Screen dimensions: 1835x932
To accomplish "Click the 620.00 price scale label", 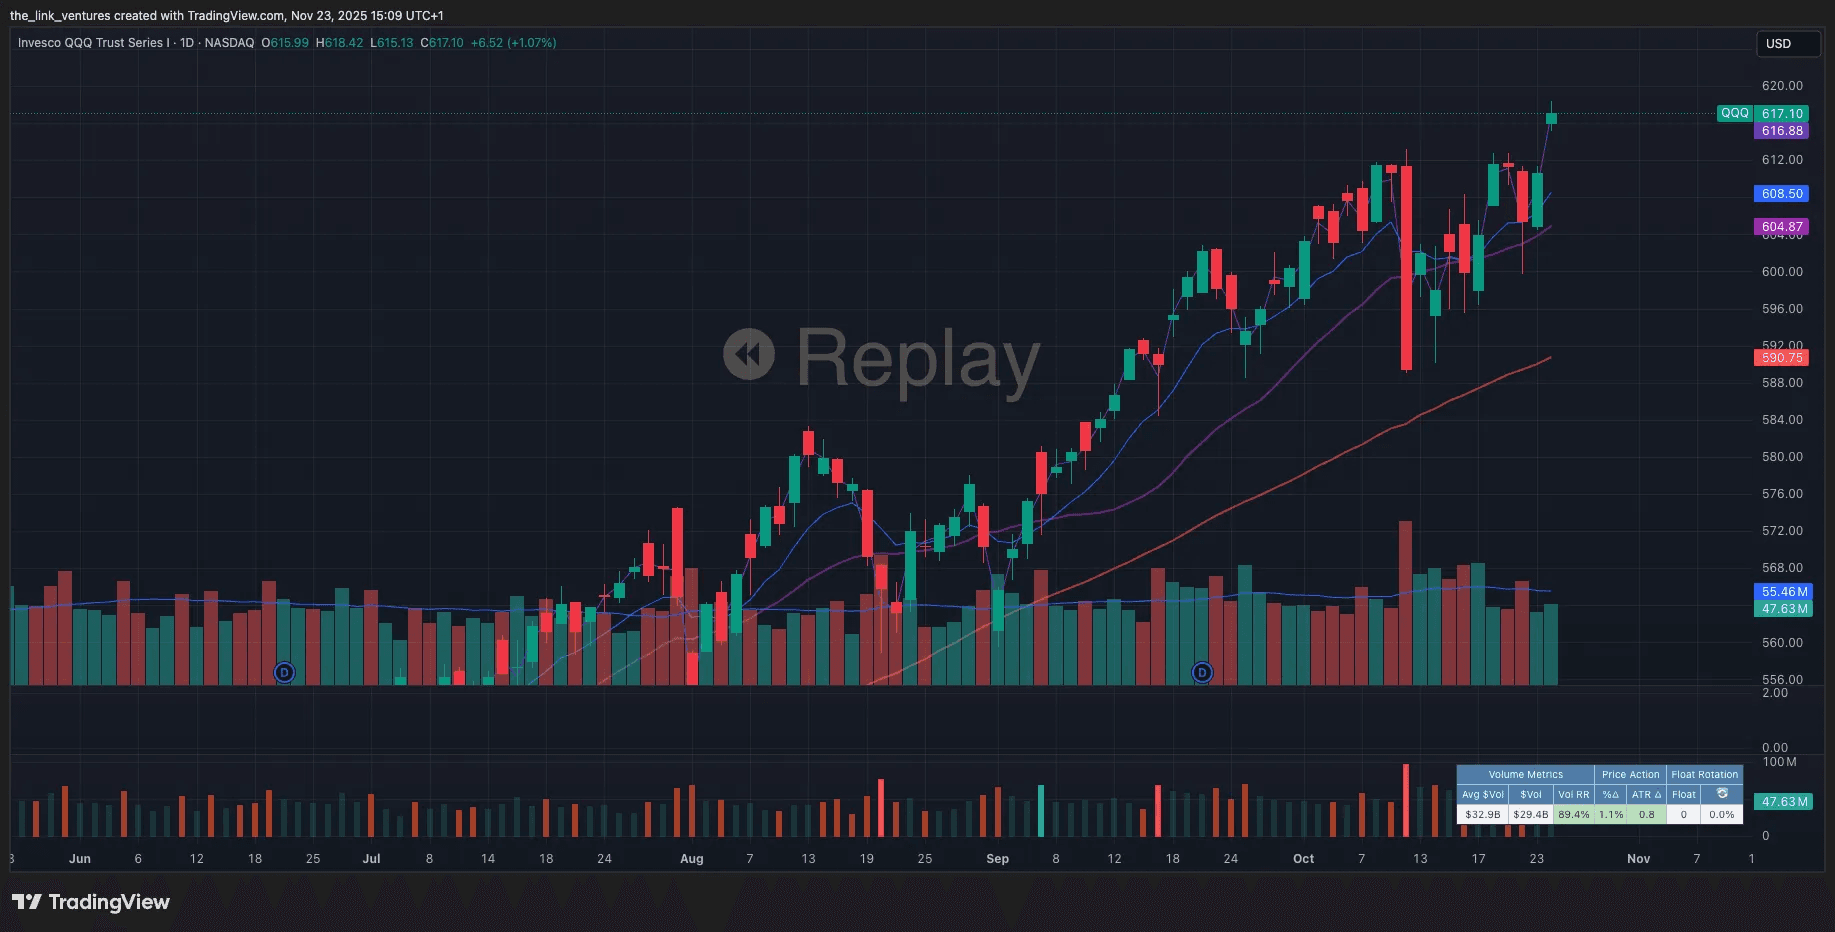I will pyautogui.click(x=1782, y=86).
